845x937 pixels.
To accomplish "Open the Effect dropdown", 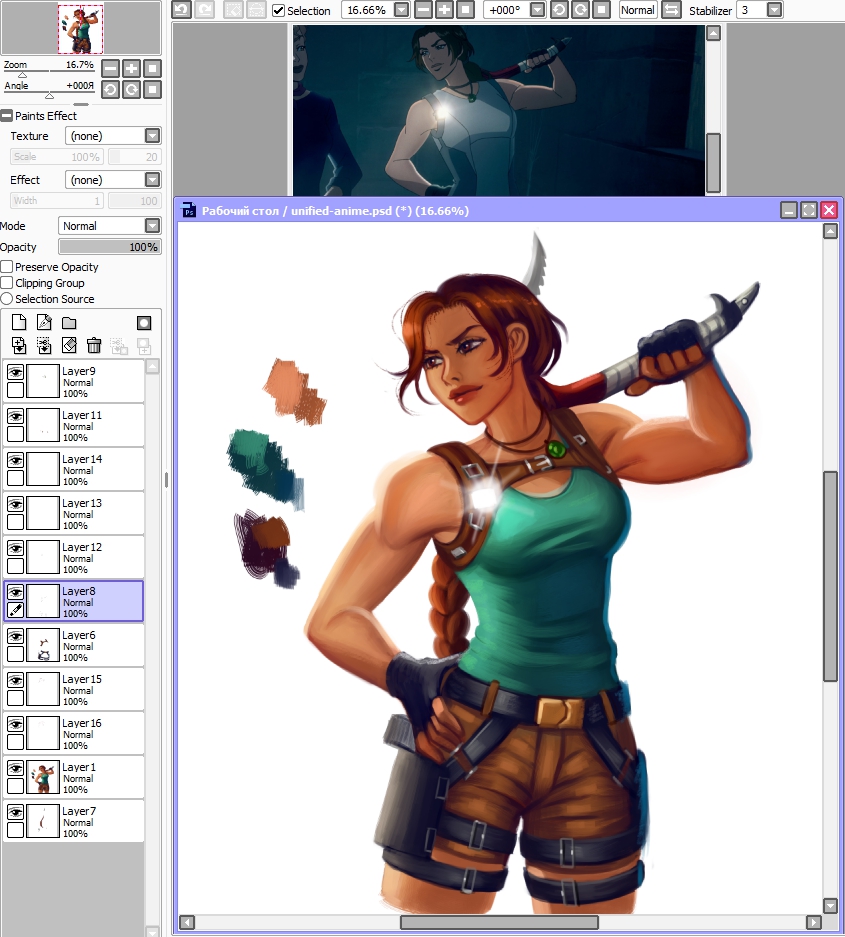I will pyautogui.click(x=153, y=179).
